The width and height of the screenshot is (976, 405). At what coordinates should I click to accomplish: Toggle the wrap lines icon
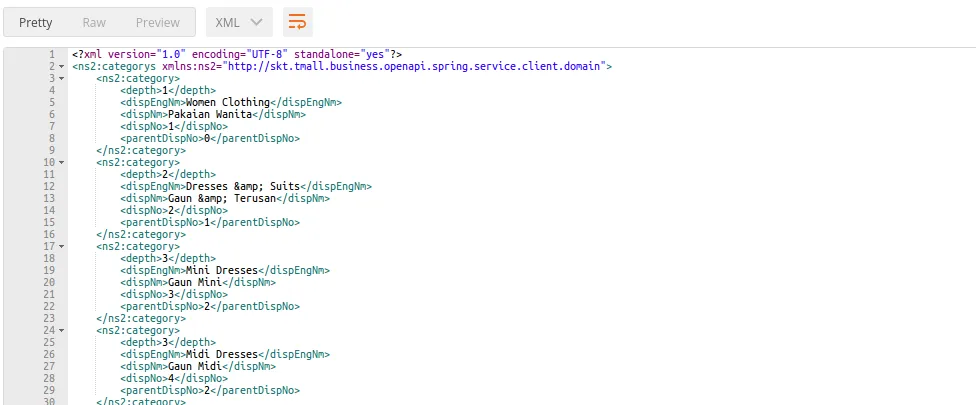[x=298, y=22]
